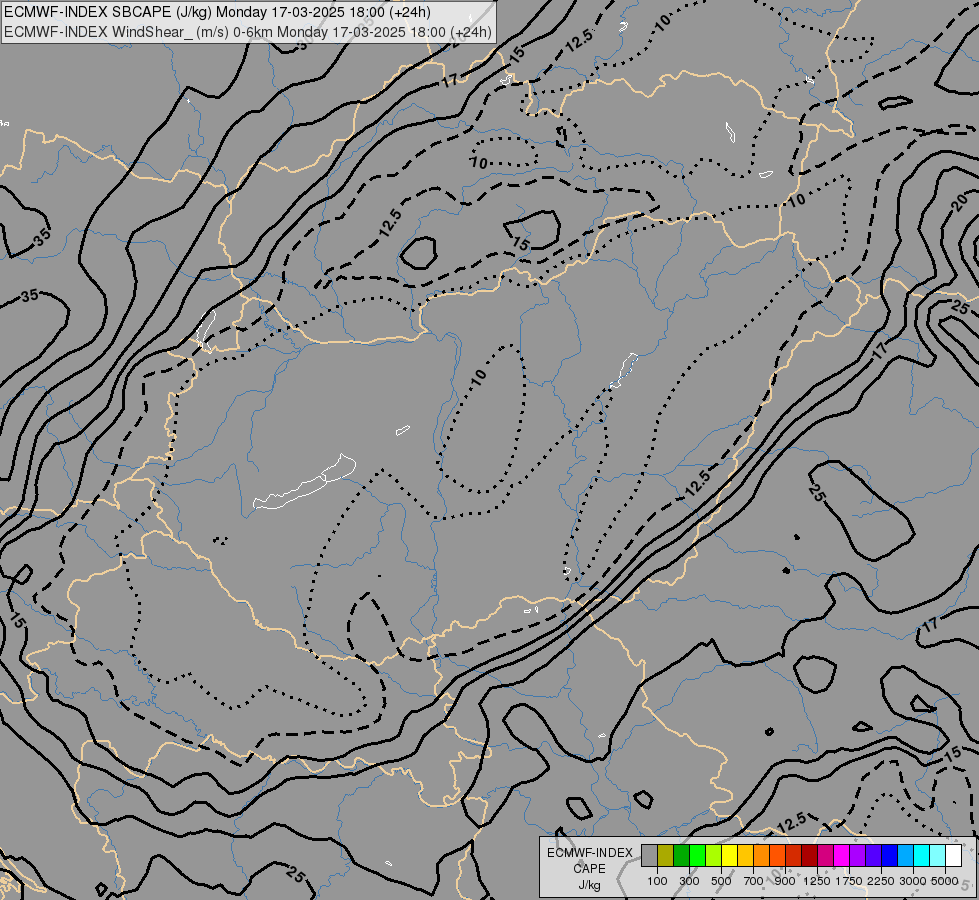Click the ECMWF-INDEX label in the legend box

tap(590, 853)
